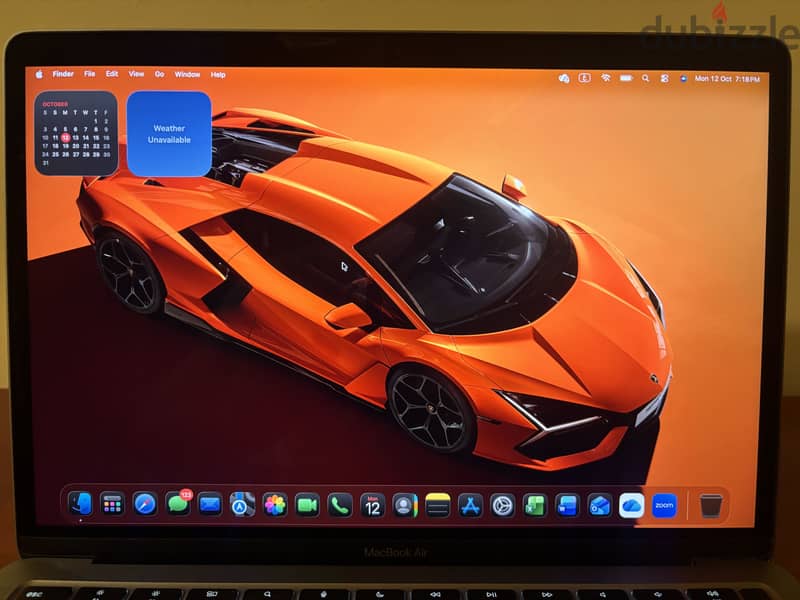Image resolution: width=800 pixels, height=600 pixels.
Task: Open the Edit menu
Action: 112,74
